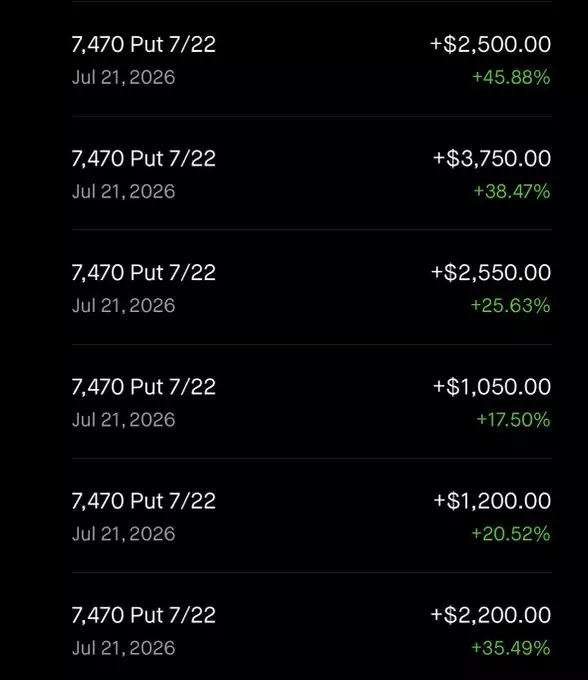
Task: Select the +20.52% return value
Action: 511,533
